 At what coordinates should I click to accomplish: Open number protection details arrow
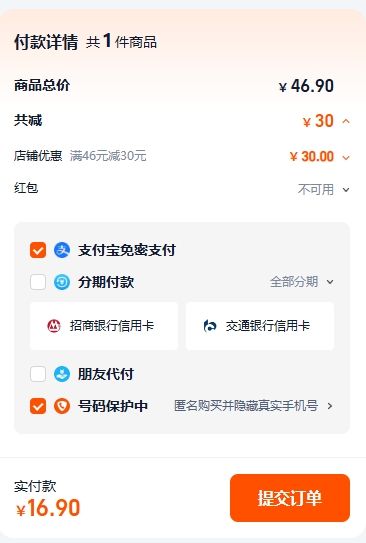point(330,406)
